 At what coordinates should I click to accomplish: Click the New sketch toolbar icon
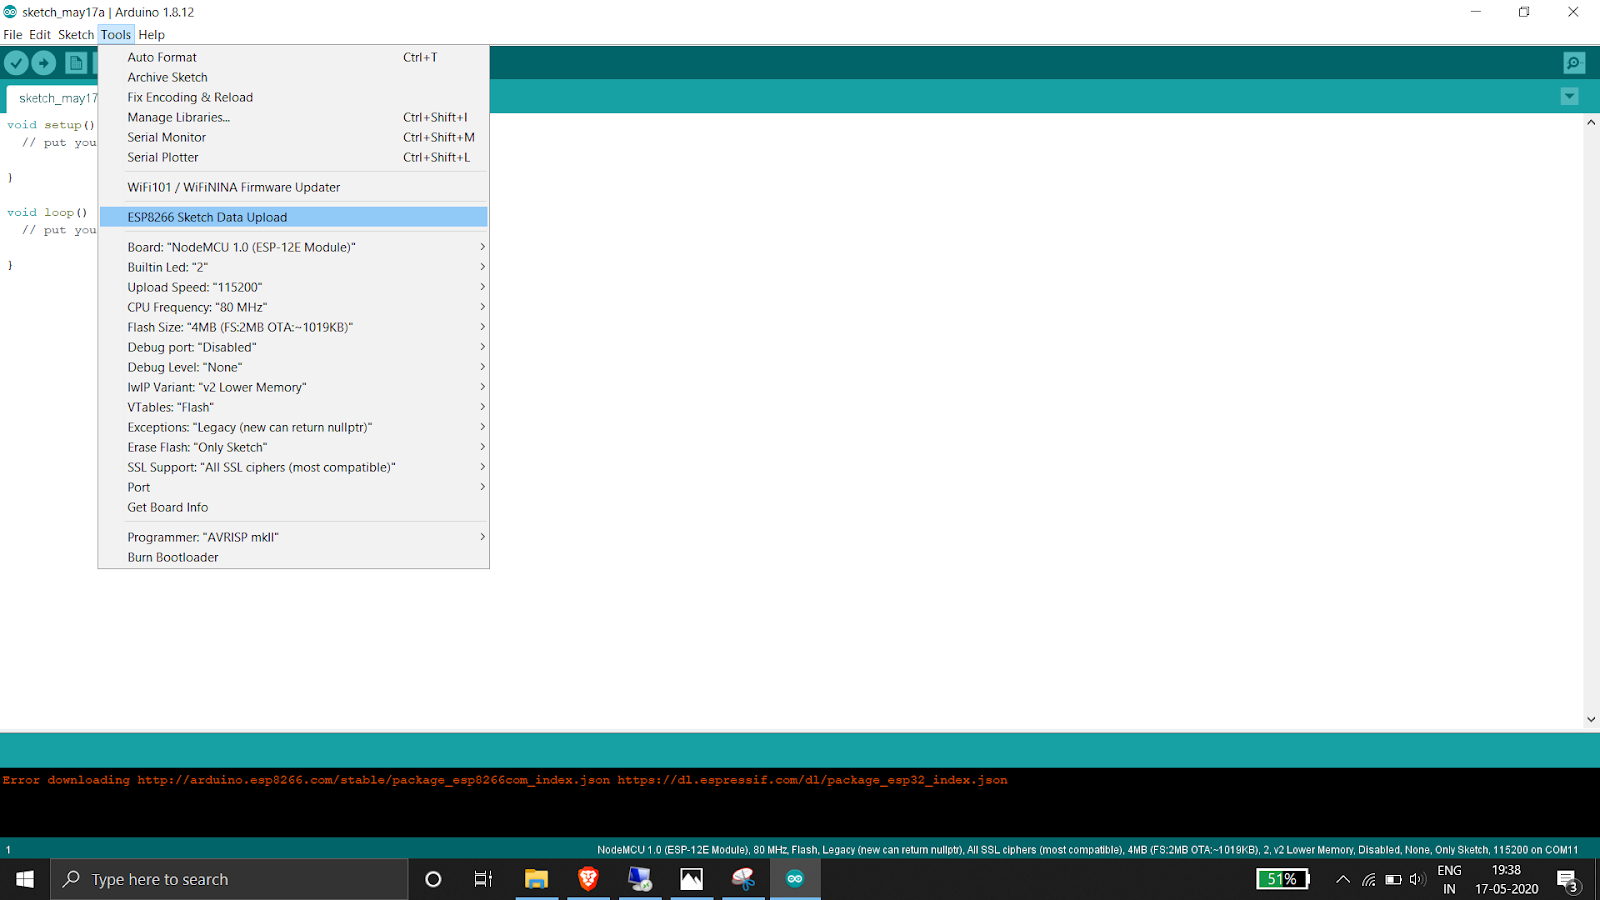coord(76,63)
